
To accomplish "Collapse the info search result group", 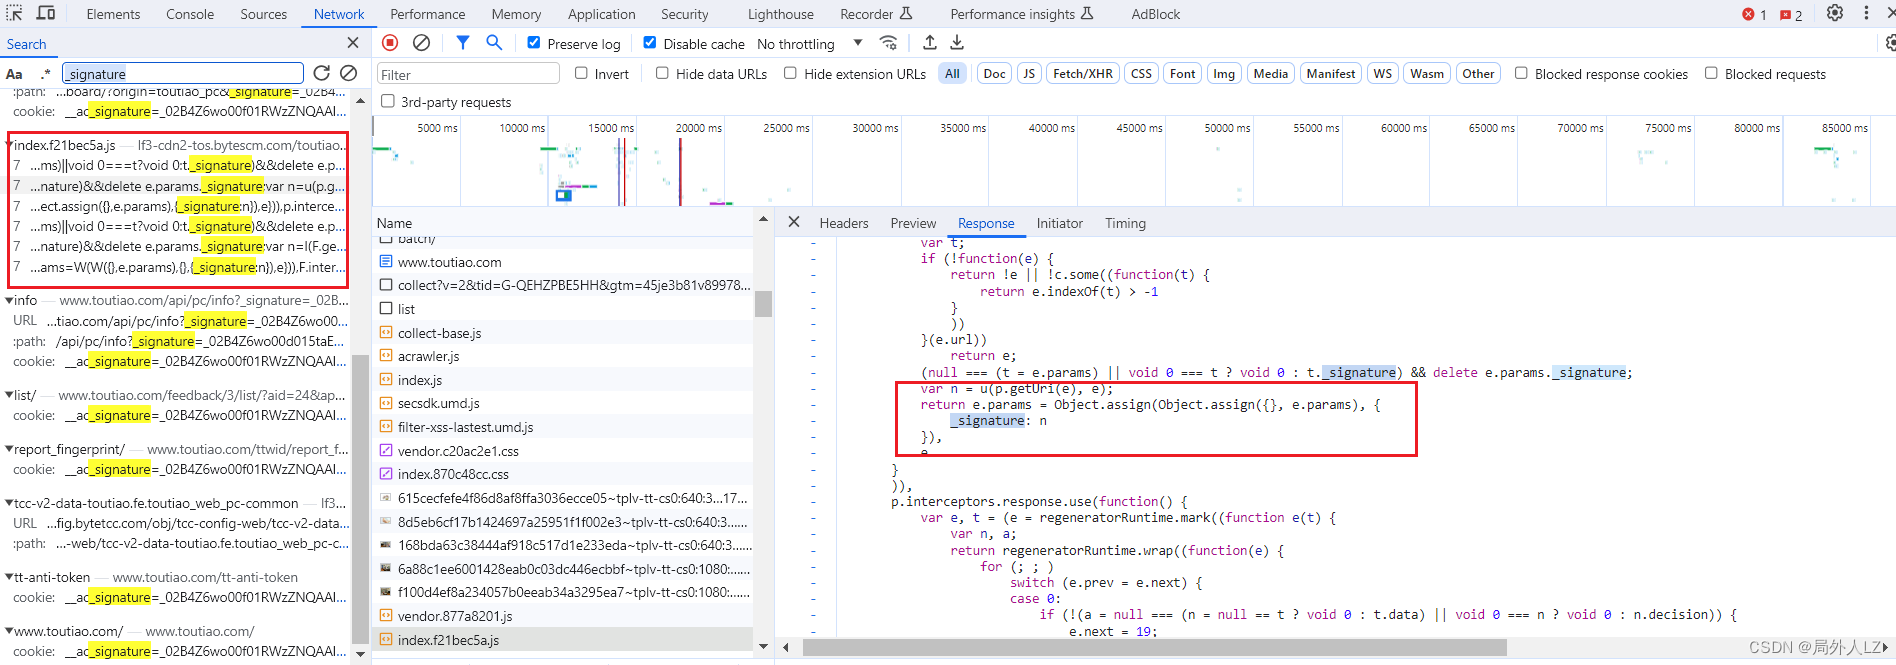I will [x=9, y=300].
